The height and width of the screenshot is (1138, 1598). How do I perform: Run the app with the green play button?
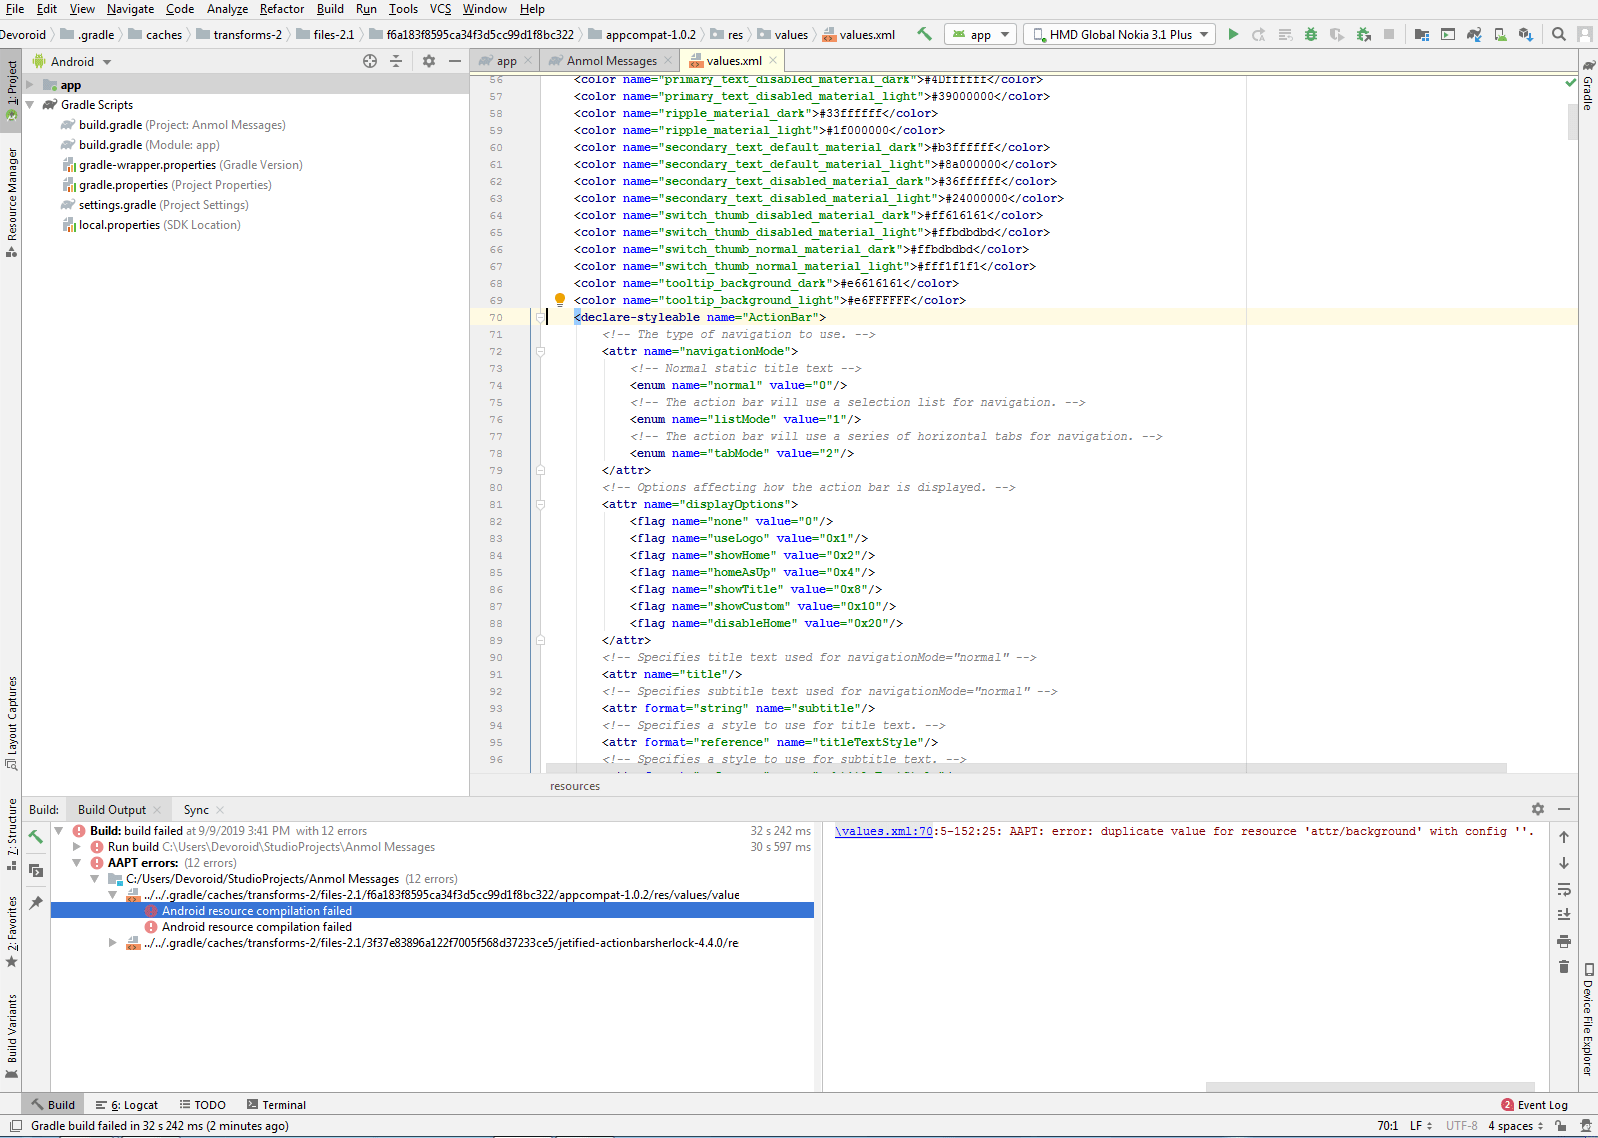coord(1233,34)
